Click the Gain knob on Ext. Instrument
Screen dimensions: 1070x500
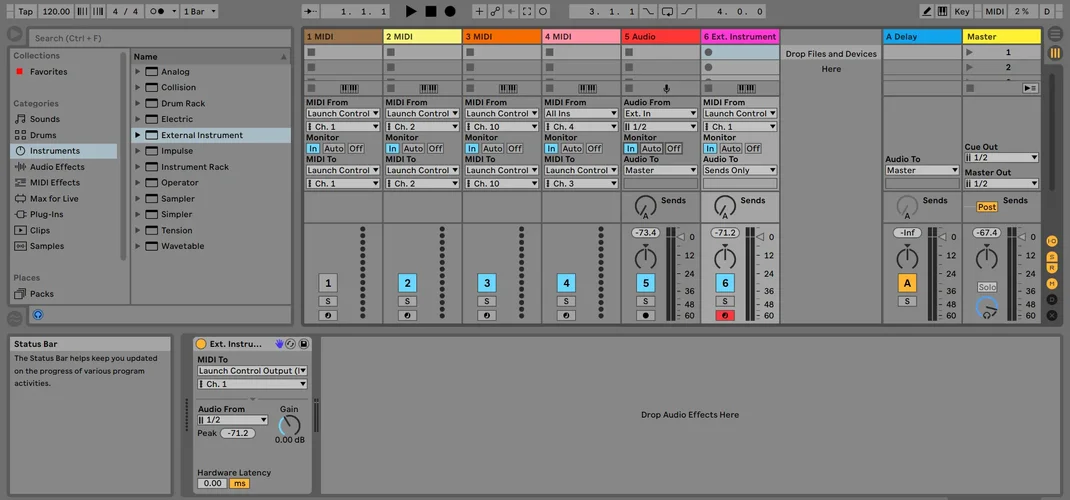289,425
